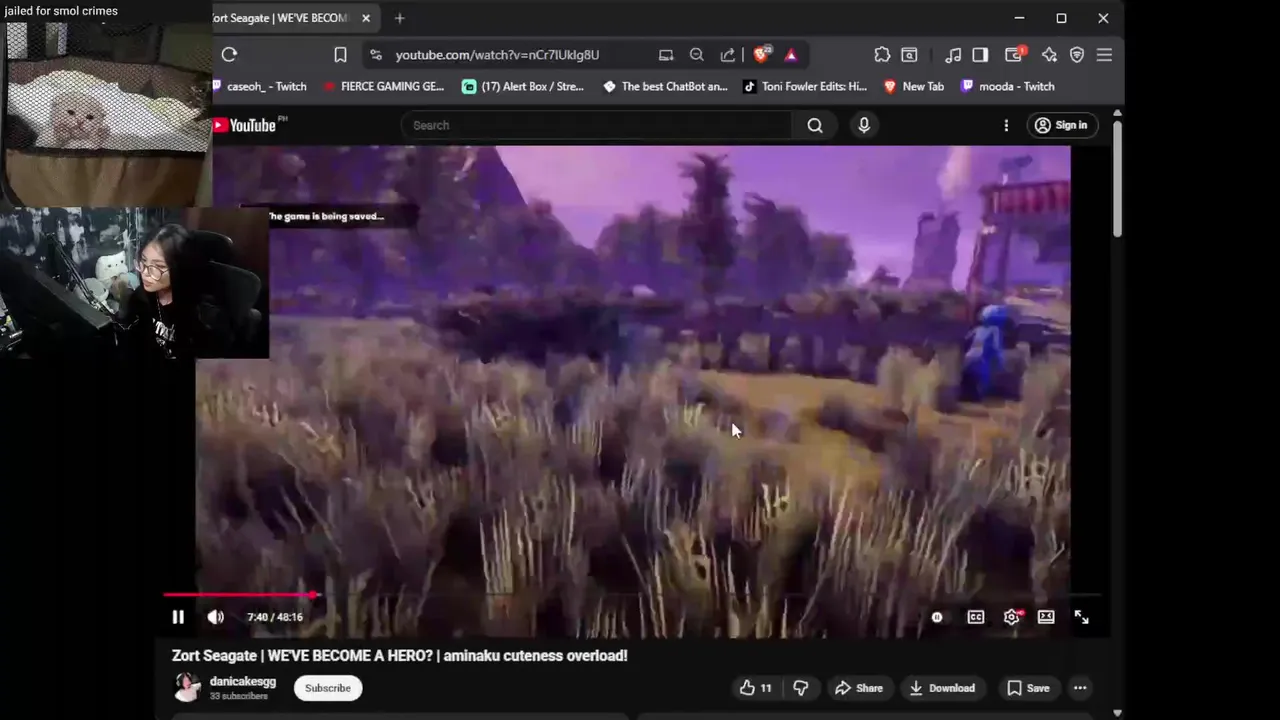Bookmark this page icon
This screenshot has height=720, width=1280.
pos(340,55)
